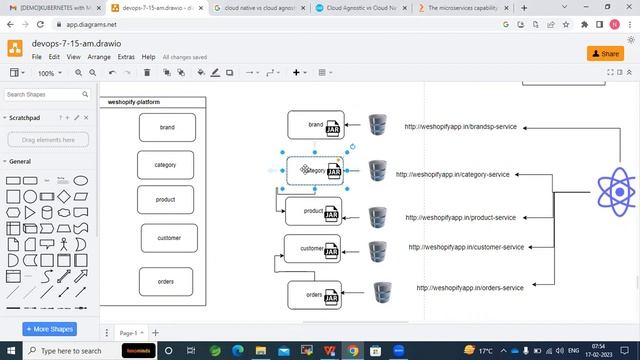Switch to the microservices capability tab
Viewport: 640px width, 360px height.
[463, 8]
